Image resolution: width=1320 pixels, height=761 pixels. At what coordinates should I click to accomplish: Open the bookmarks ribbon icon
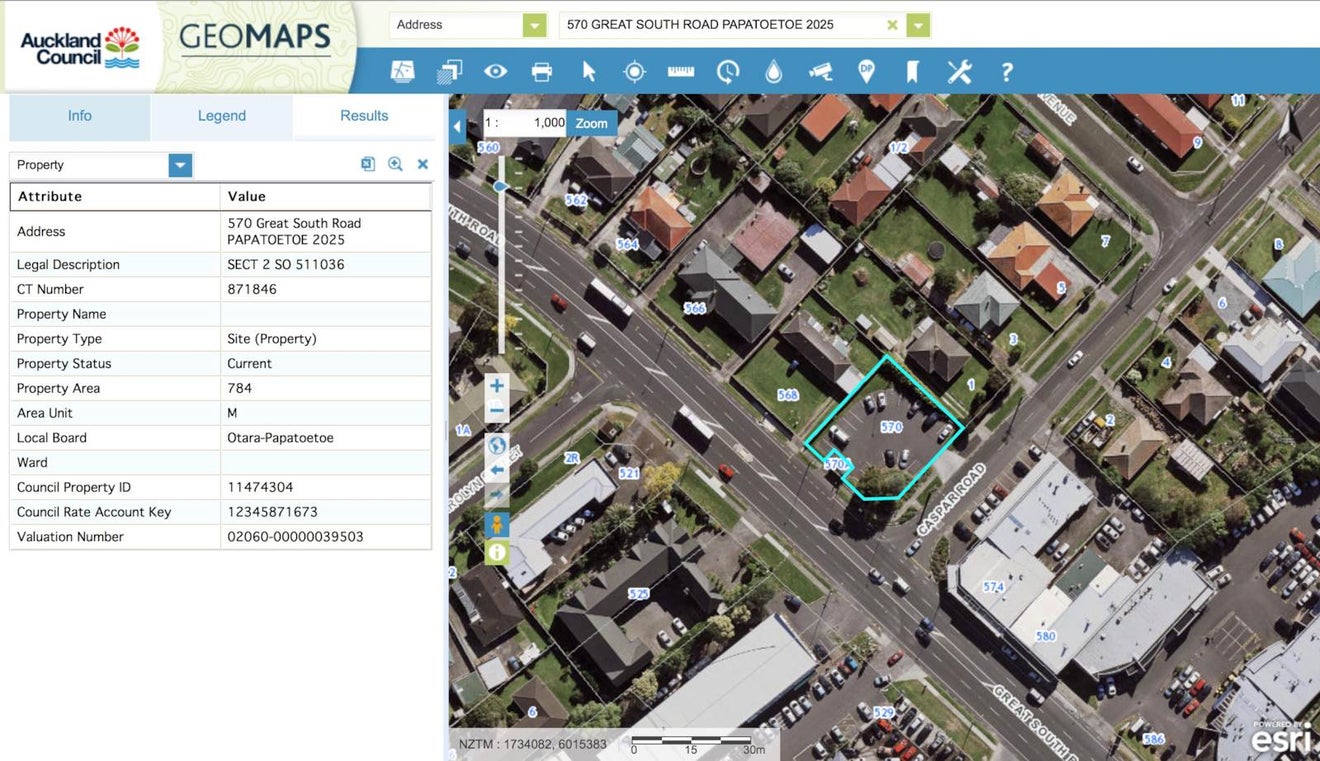click(912, 71)
